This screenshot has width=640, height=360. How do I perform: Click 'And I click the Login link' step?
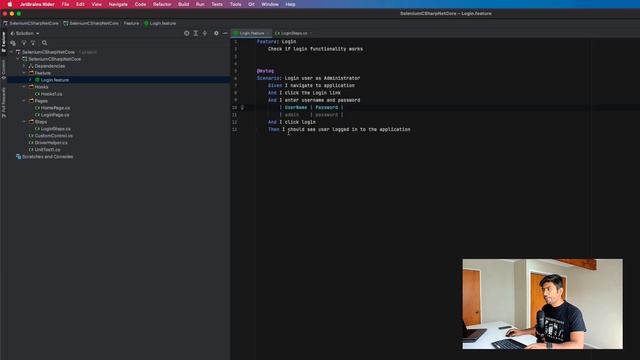pyautogui.click(x=304, y=93)
